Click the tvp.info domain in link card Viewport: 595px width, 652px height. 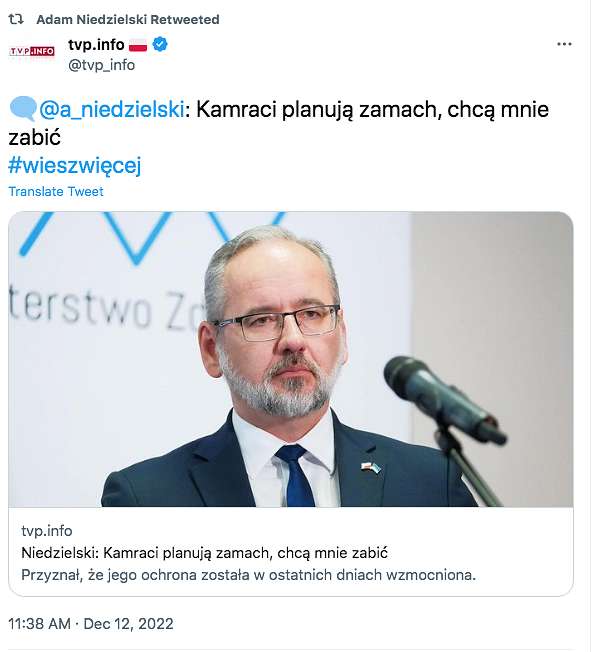(47, 531)
